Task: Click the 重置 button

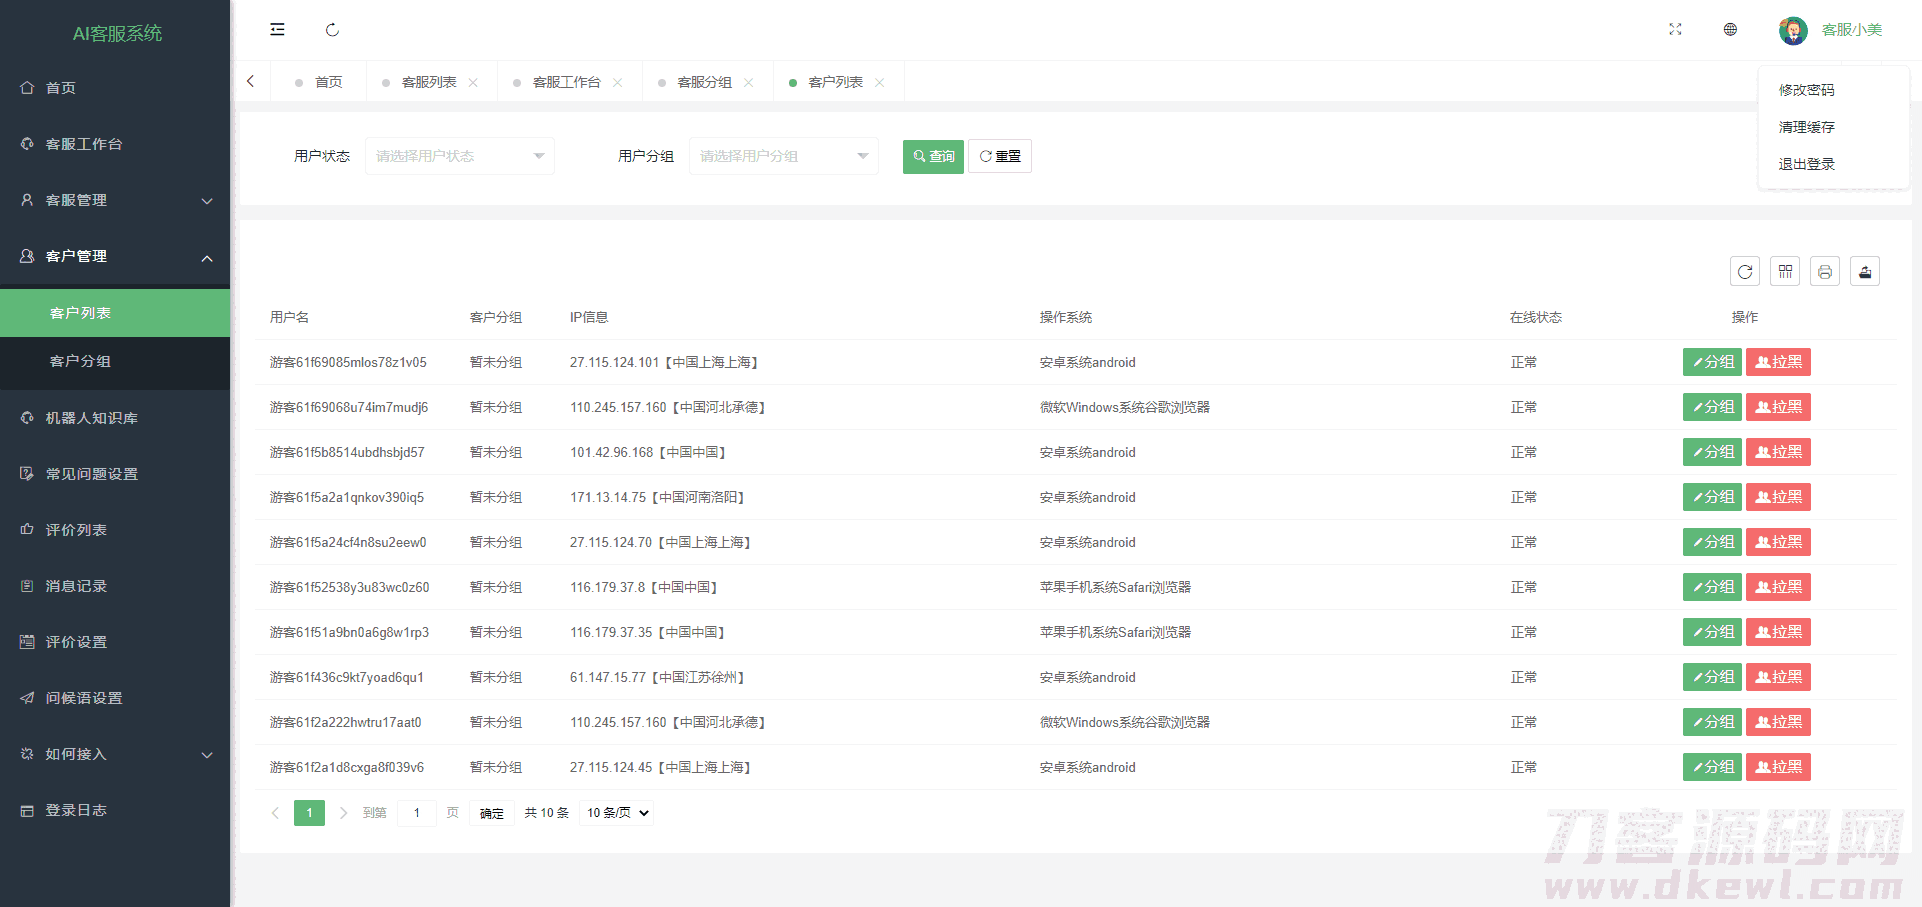Action: 1000,156
